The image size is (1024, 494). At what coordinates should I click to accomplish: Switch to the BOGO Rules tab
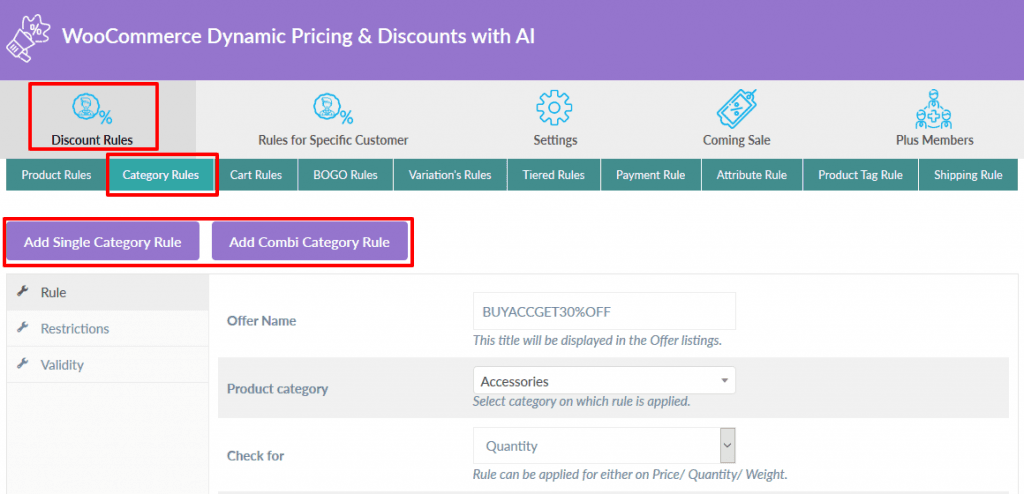(345, 175)
